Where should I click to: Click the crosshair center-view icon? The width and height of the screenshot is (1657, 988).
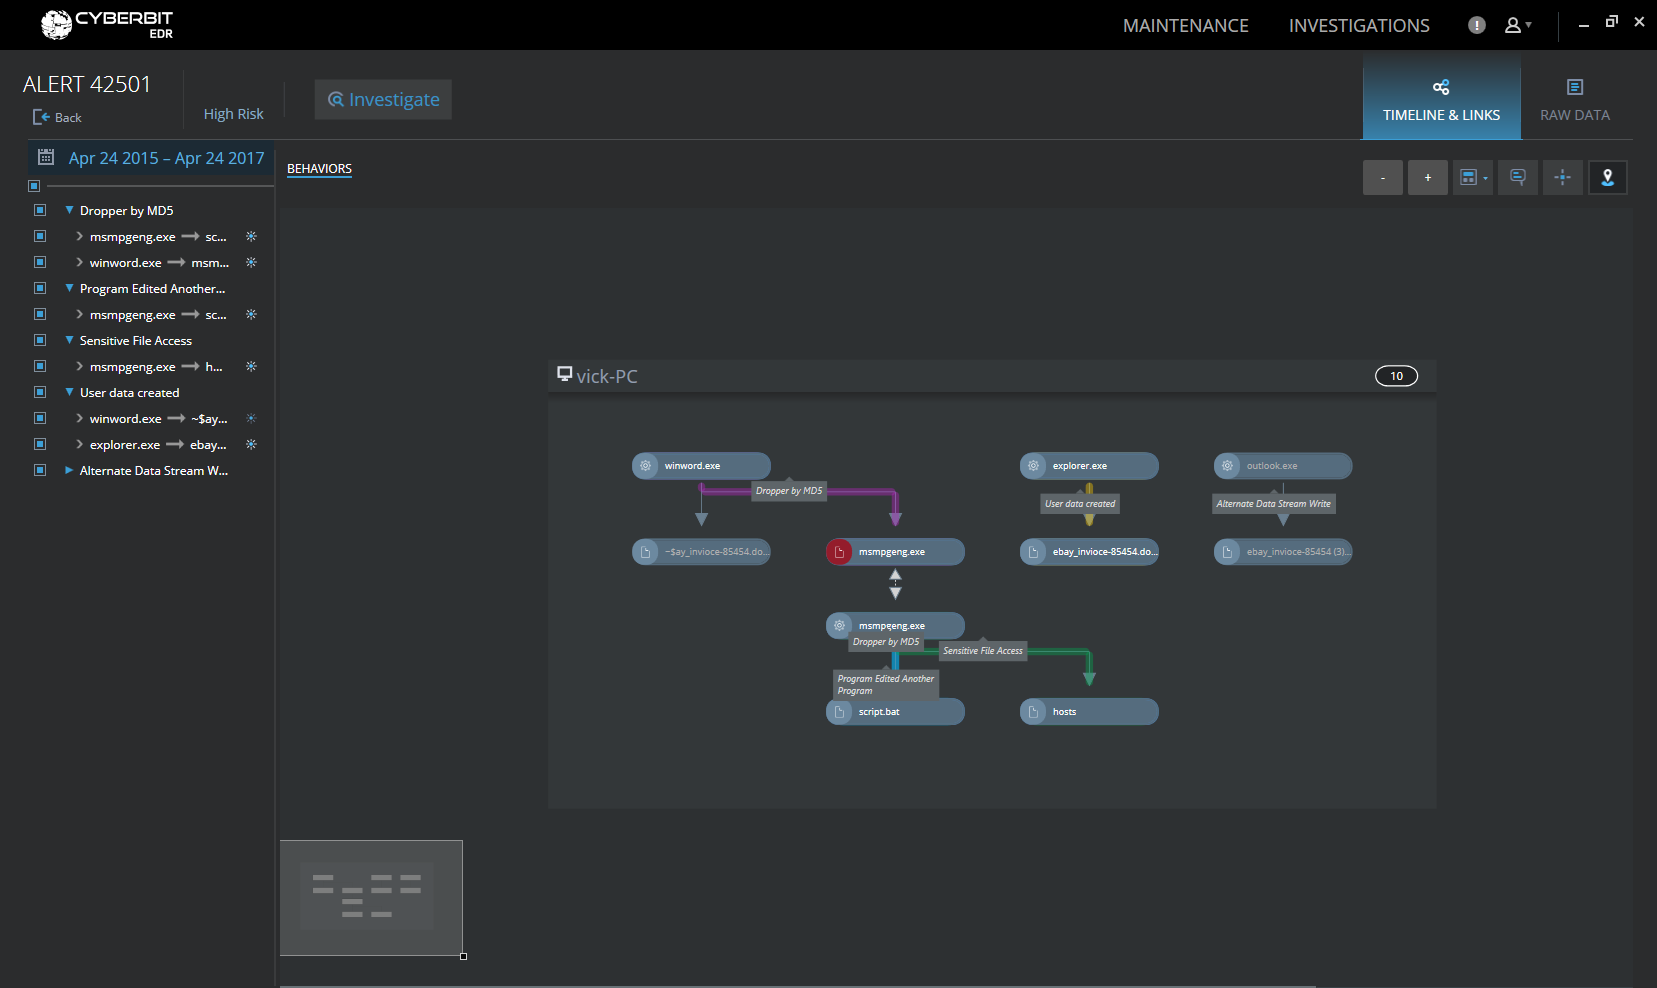1562,178
